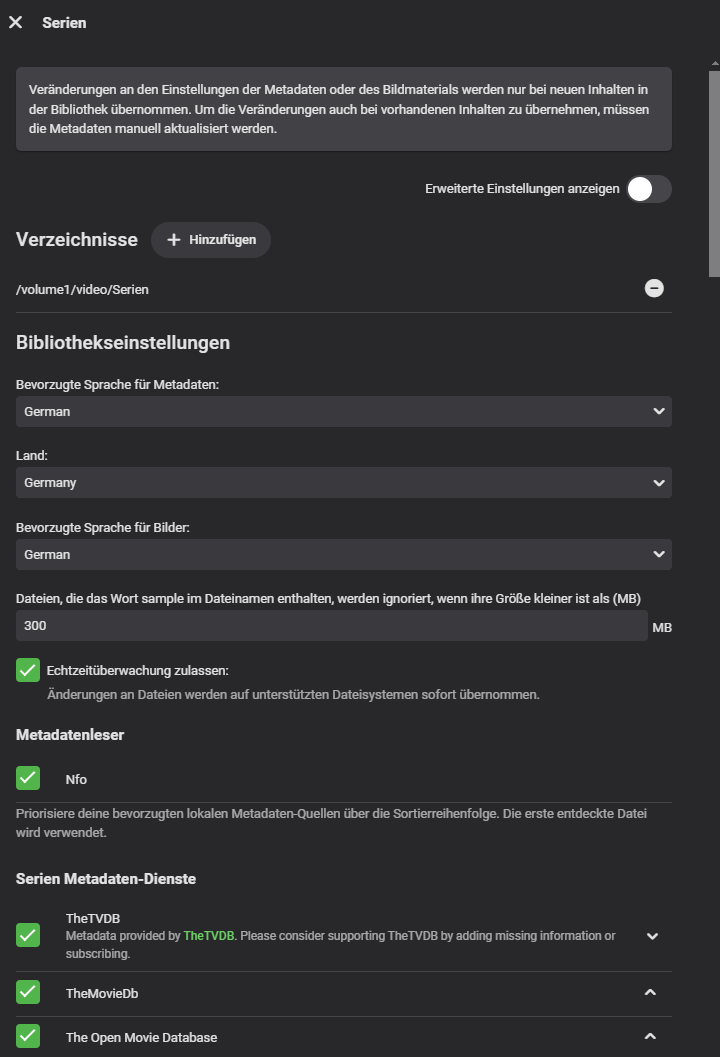This screenshot has height=1057, width=720.
Task: Uncheck The Open Movie Database service
Action: click(28, 1036)
